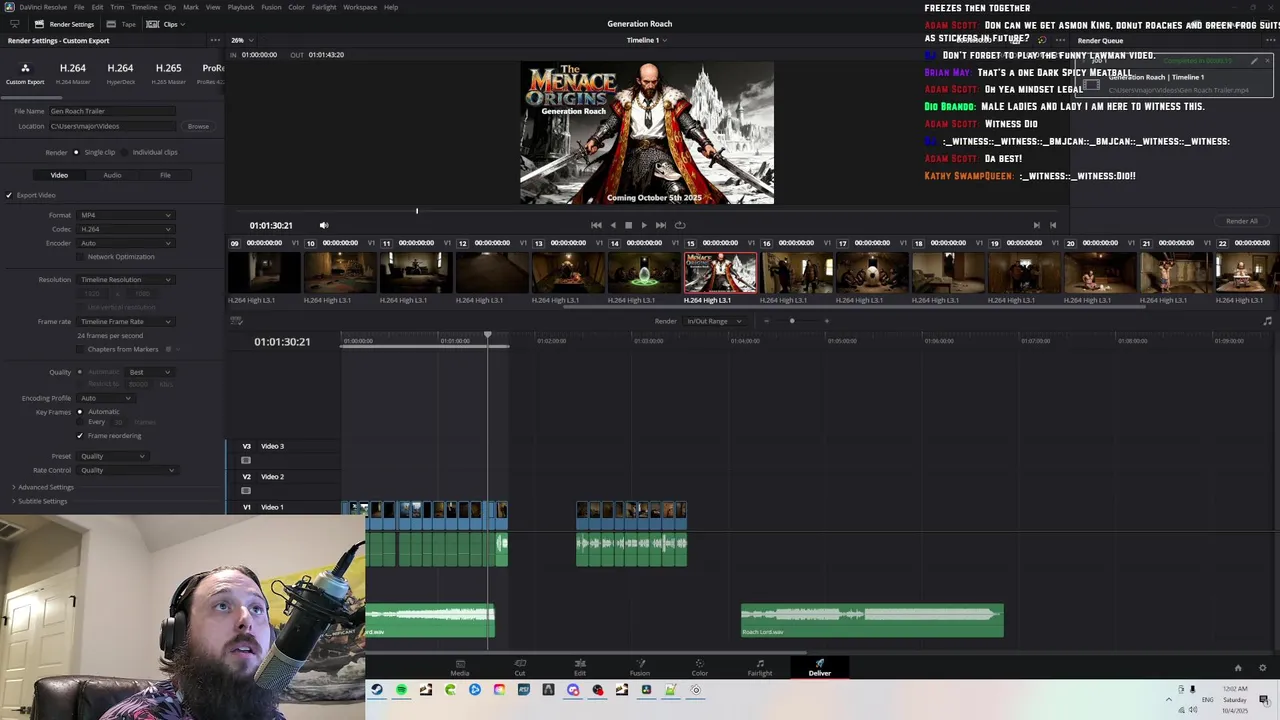Open the Encoder Auto dropdown
This screenshot has height=720, width=1280.
(x=126, y=243)
